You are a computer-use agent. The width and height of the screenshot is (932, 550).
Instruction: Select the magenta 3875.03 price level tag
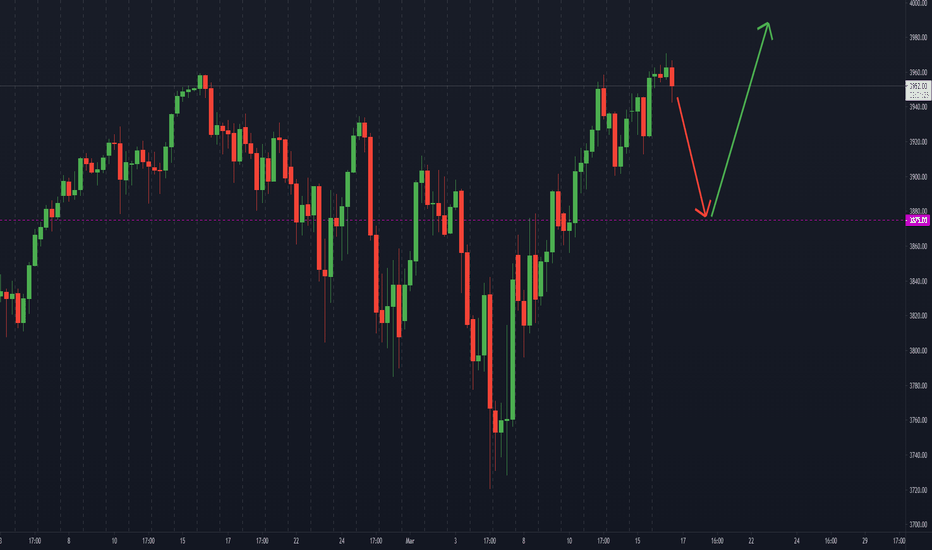918,221
